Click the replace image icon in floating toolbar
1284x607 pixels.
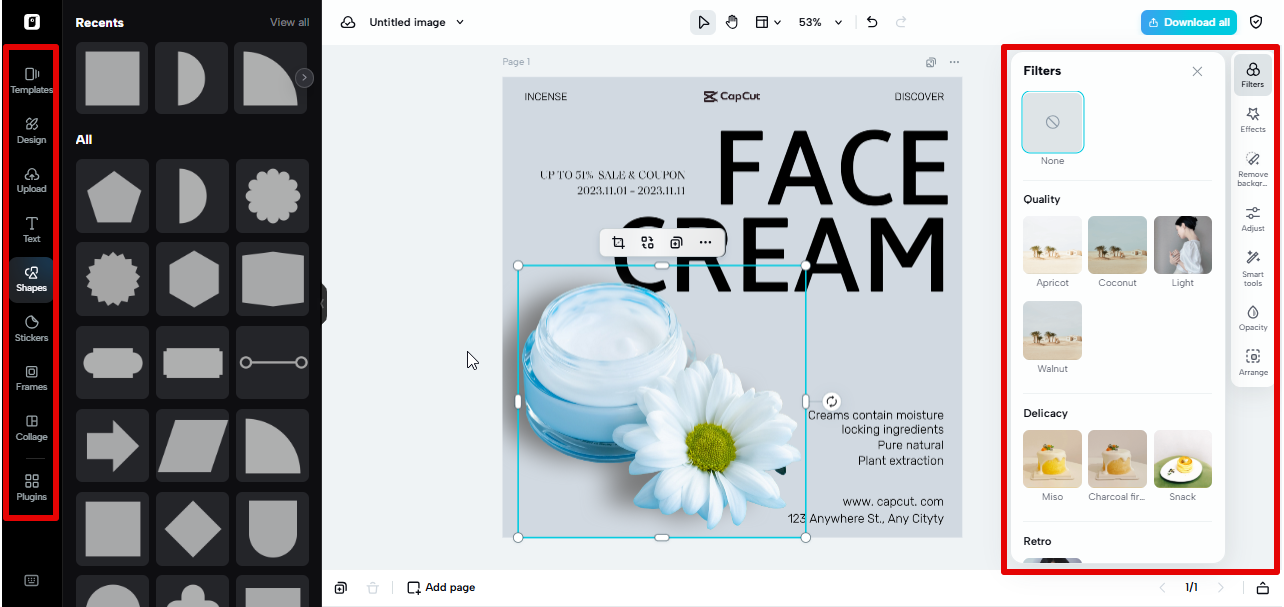[x=647, y=242]
